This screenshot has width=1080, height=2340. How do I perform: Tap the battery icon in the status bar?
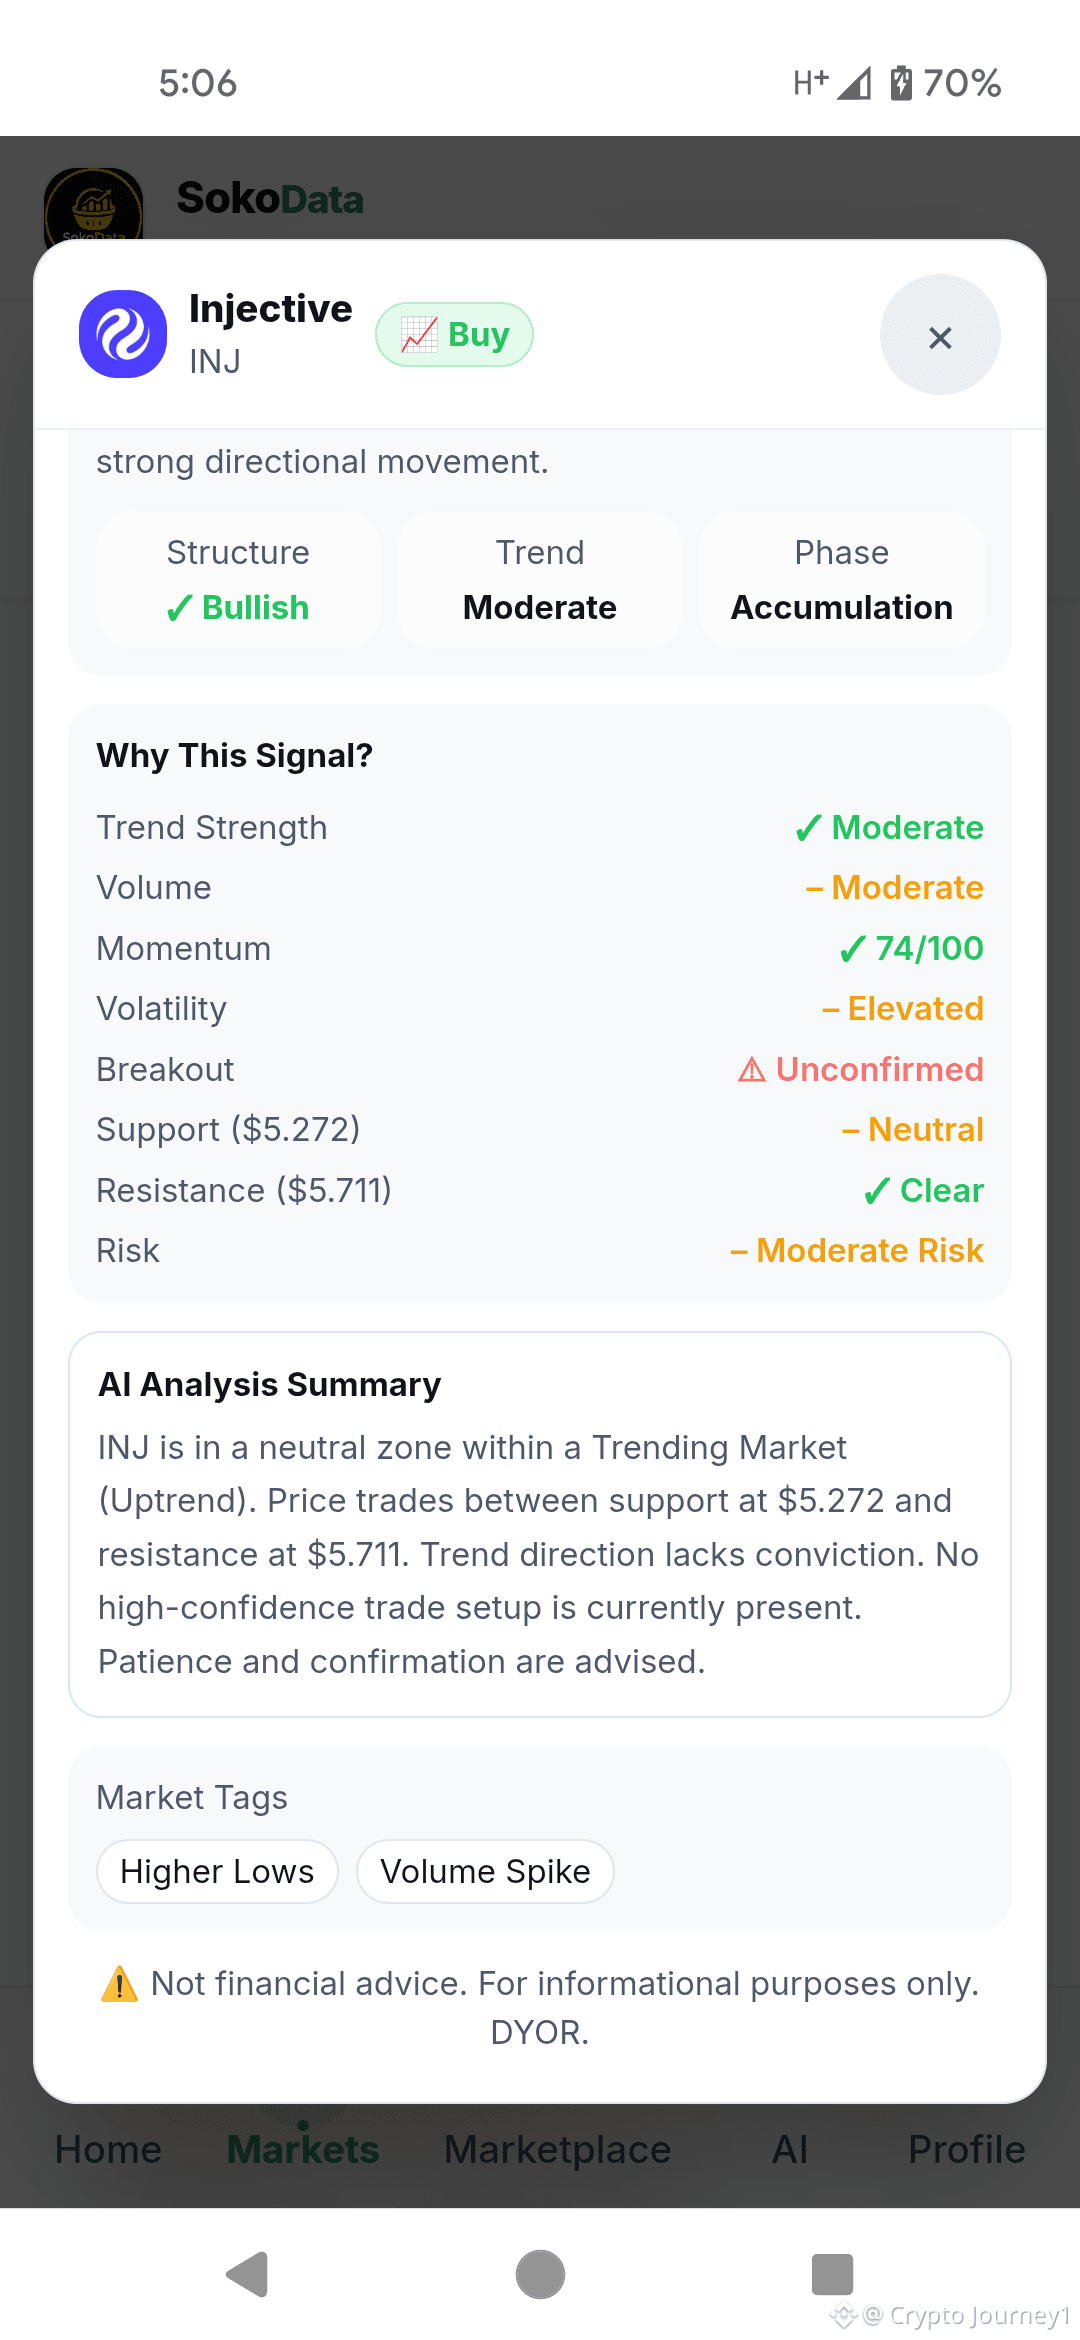coord(901,83)
